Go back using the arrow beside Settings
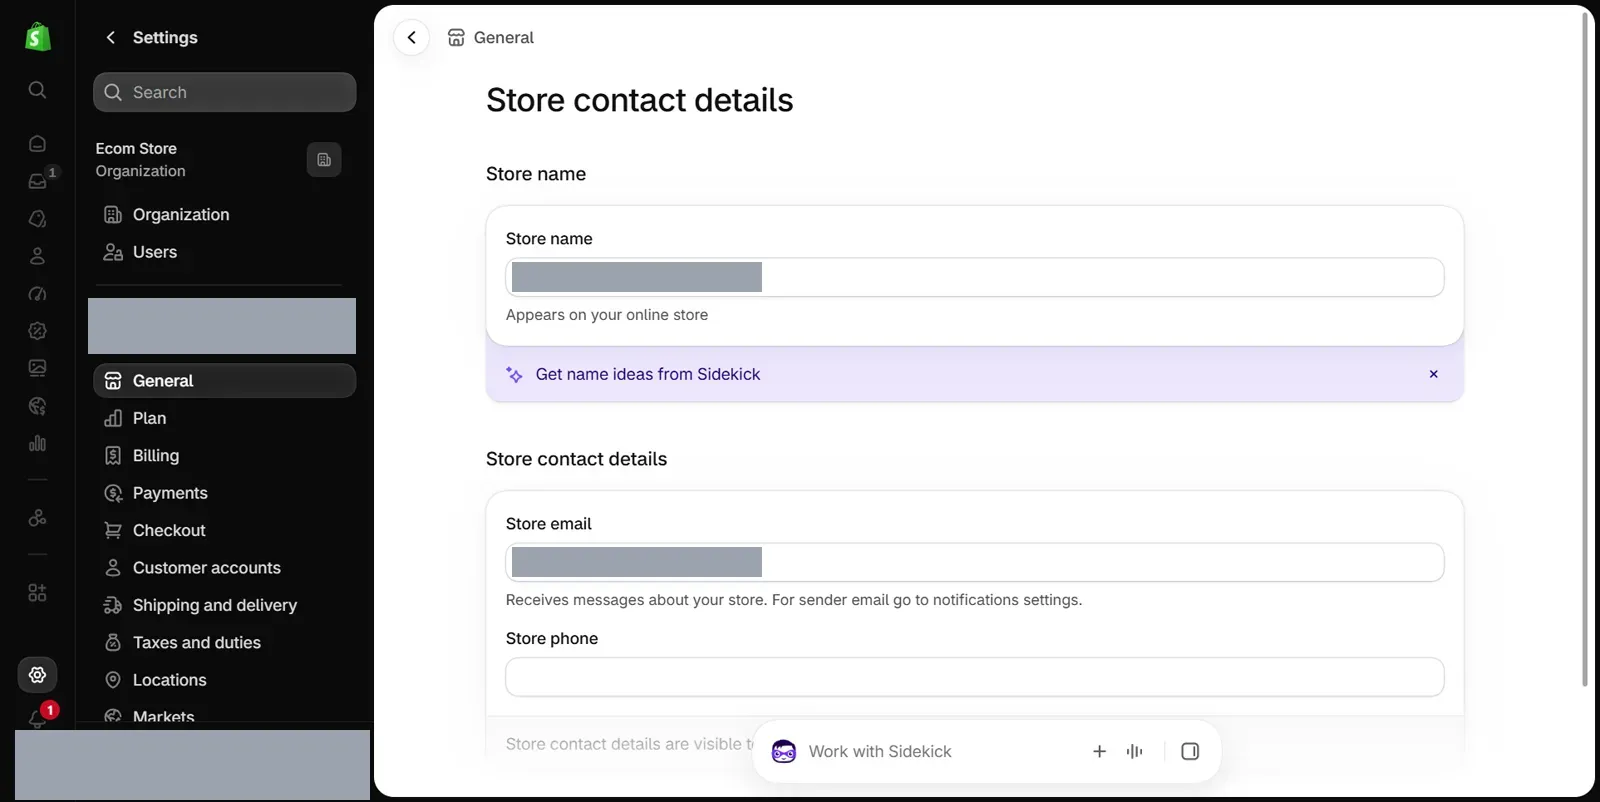The width and height of the screenshot is (1600, 802). pyautogui.click(x=111, y=37)
